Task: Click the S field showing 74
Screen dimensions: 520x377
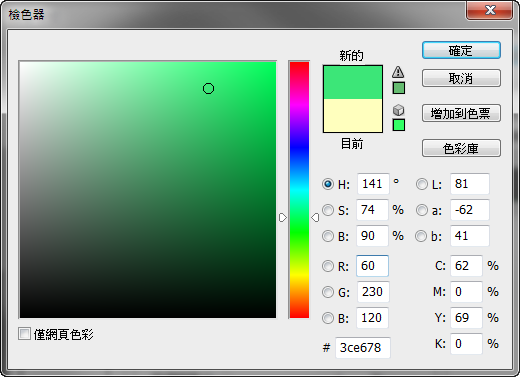Action: click(x=372, y=210)
